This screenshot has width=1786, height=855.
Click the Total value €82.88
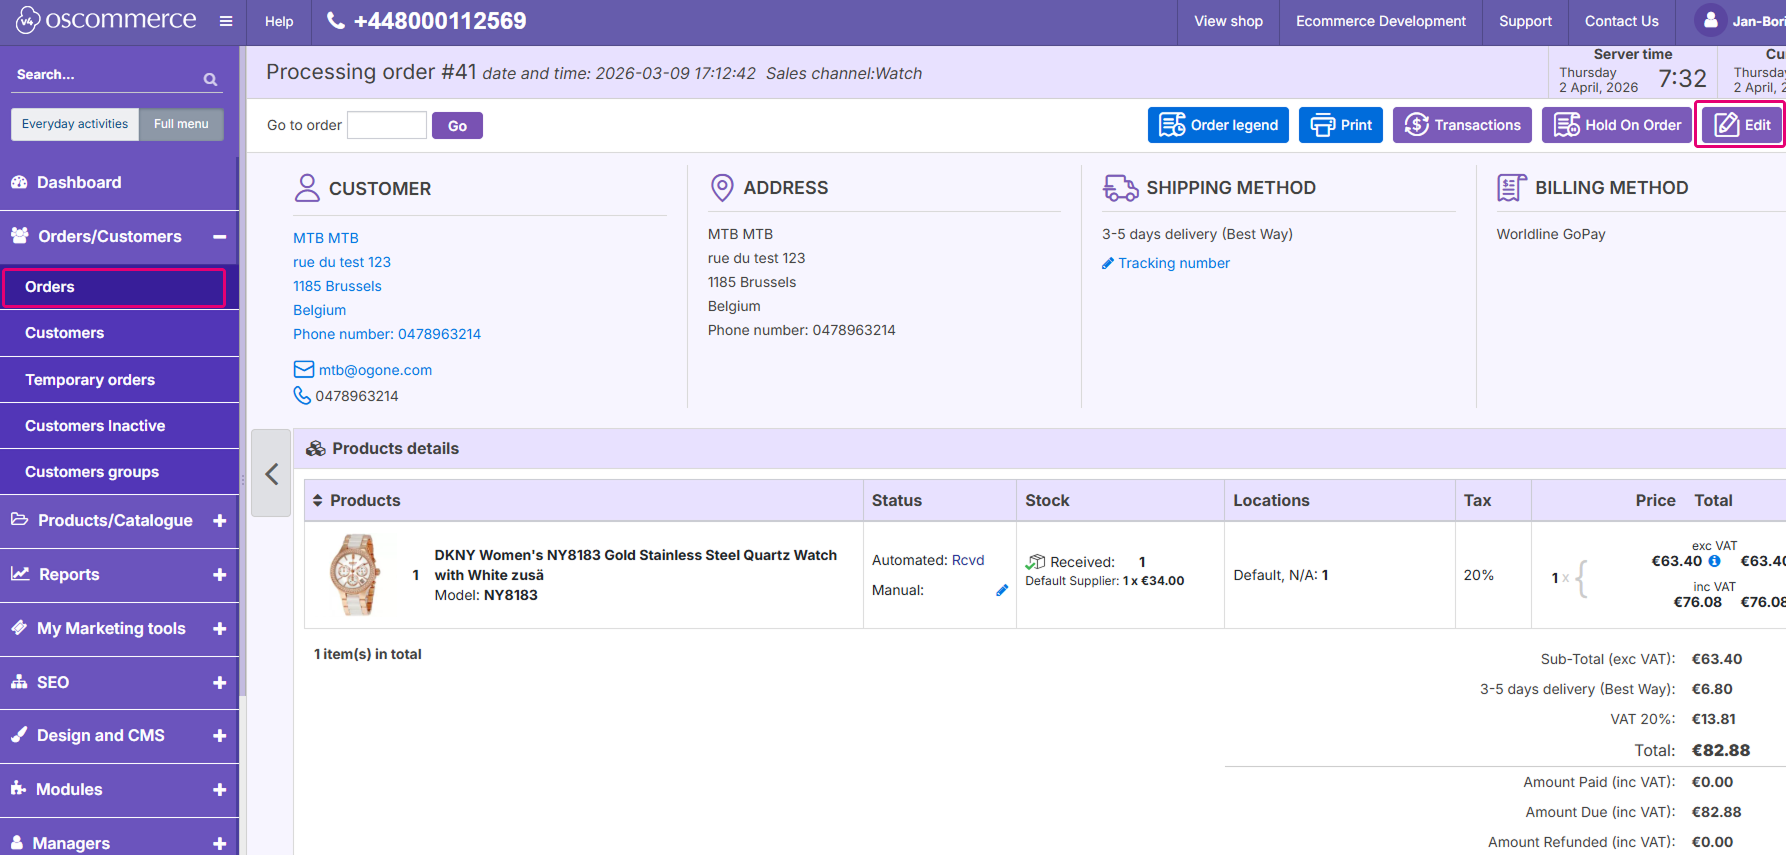click(x=1721, y=750)
